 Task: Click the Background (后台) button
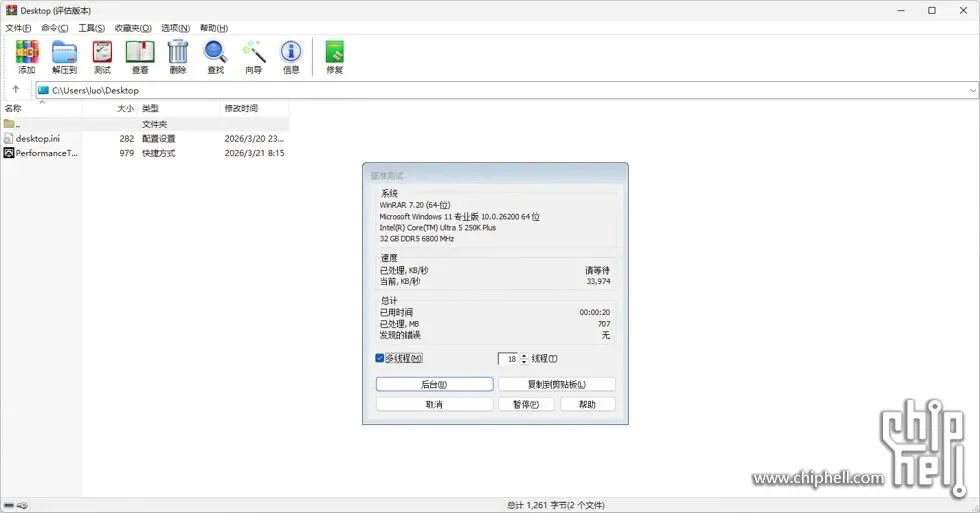[x=434, y=384]
